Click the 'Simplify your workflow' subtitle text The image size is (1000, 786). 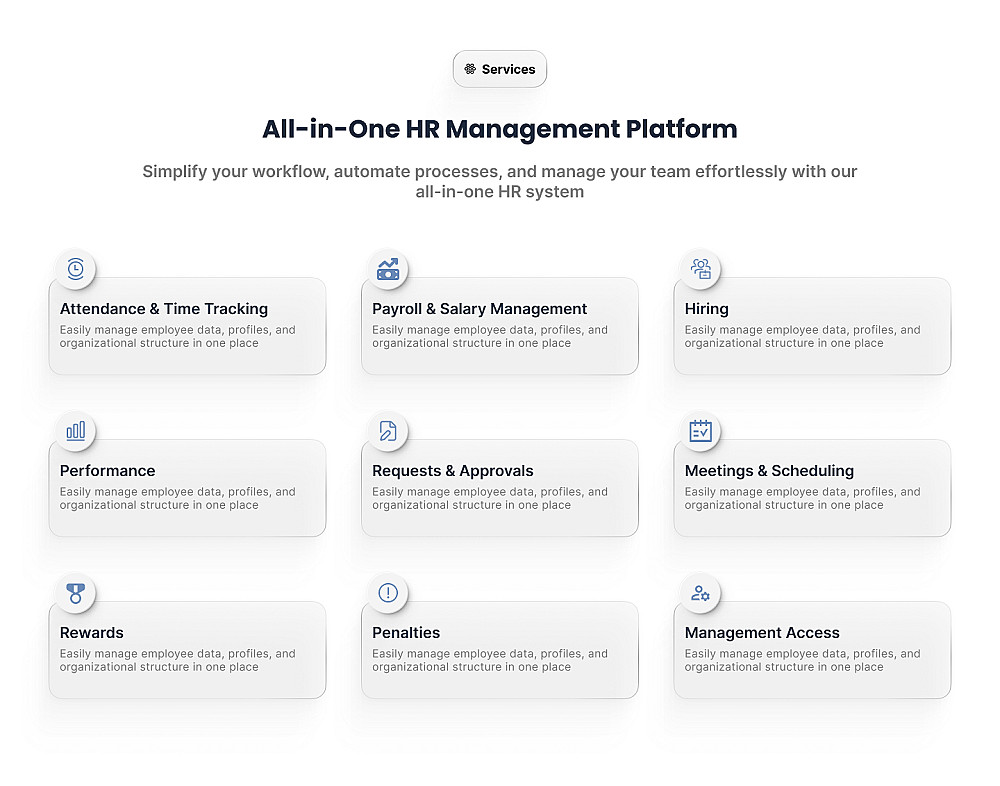pos(500,181)
